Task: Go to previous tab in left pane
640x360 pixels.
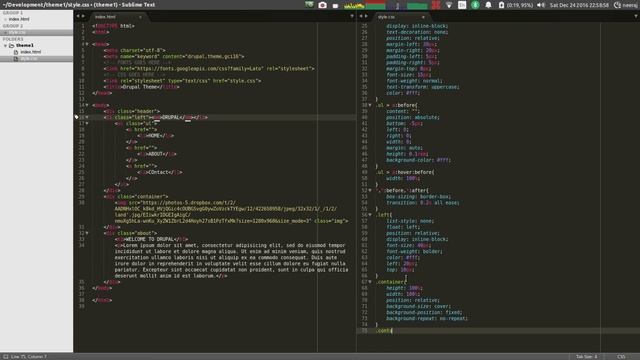Action: point(78,16)
